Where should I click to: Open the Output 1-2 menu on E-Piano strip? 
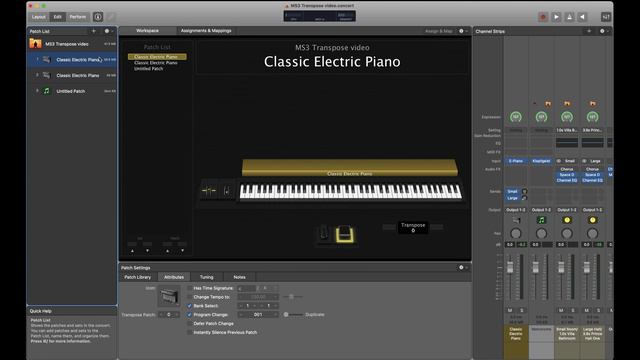click(x=516, y=210)
